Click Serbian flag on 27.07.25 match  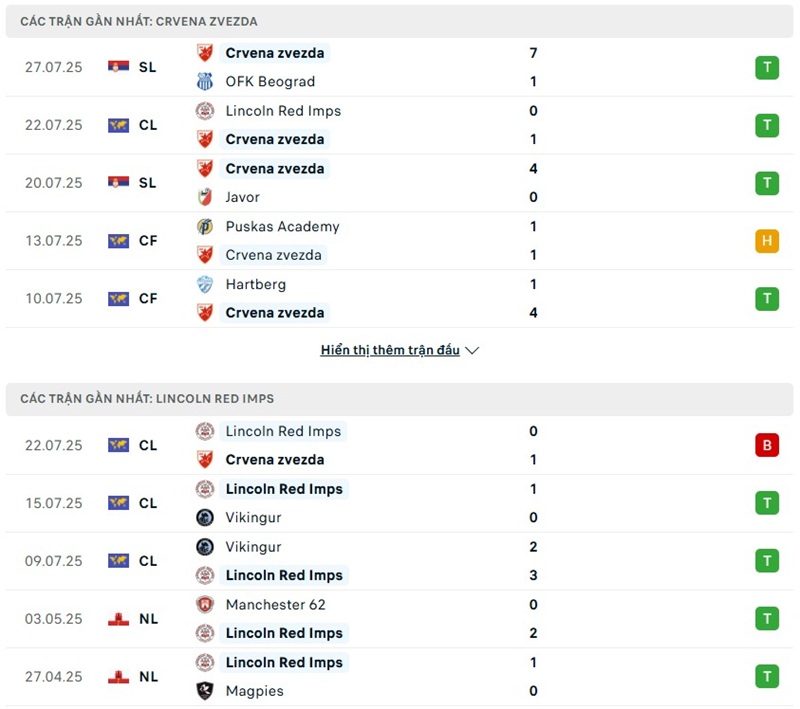pos(119,67)
